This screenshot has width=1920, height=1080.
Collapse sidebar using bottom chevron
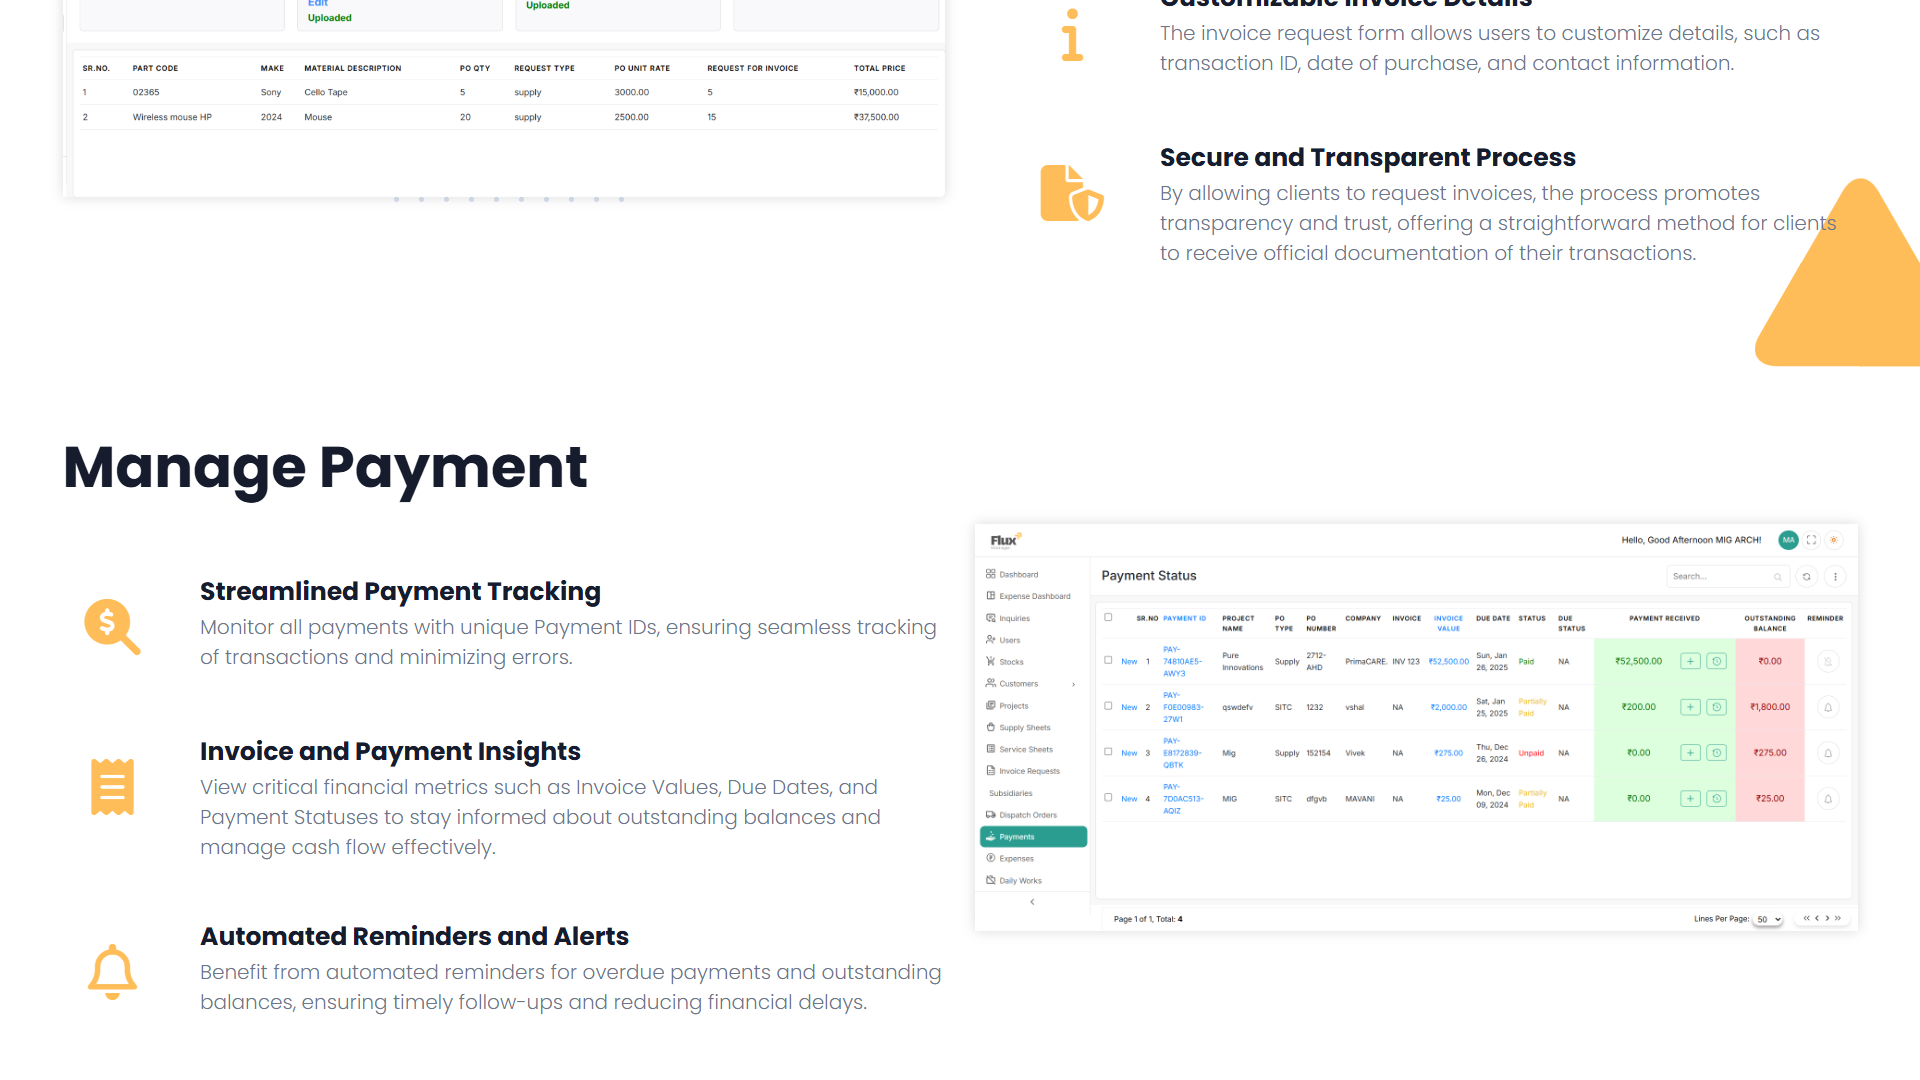1032,902
